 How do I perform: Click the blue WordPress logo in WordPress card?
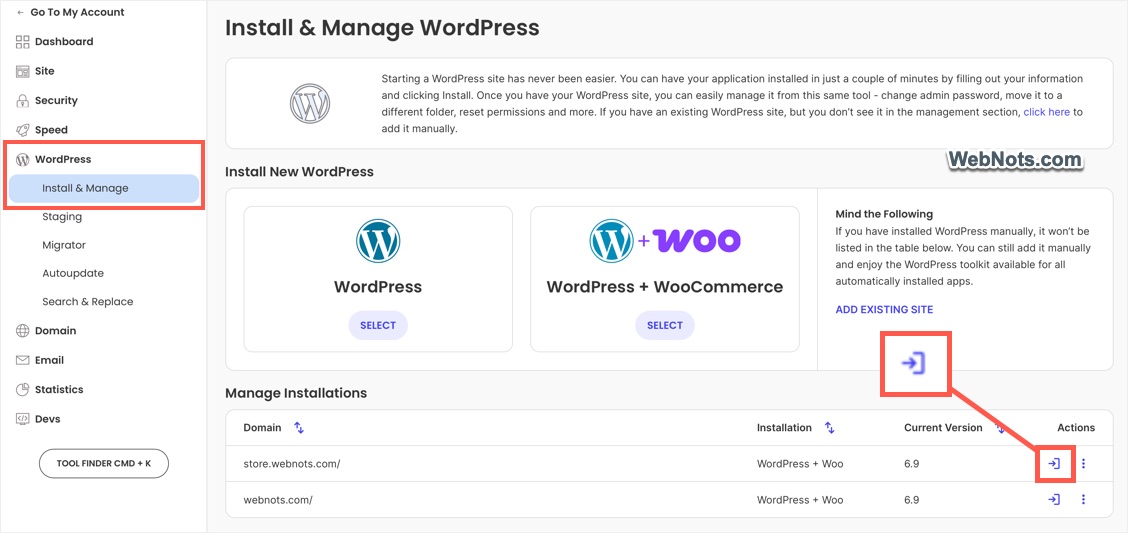(x=378, y=241)
